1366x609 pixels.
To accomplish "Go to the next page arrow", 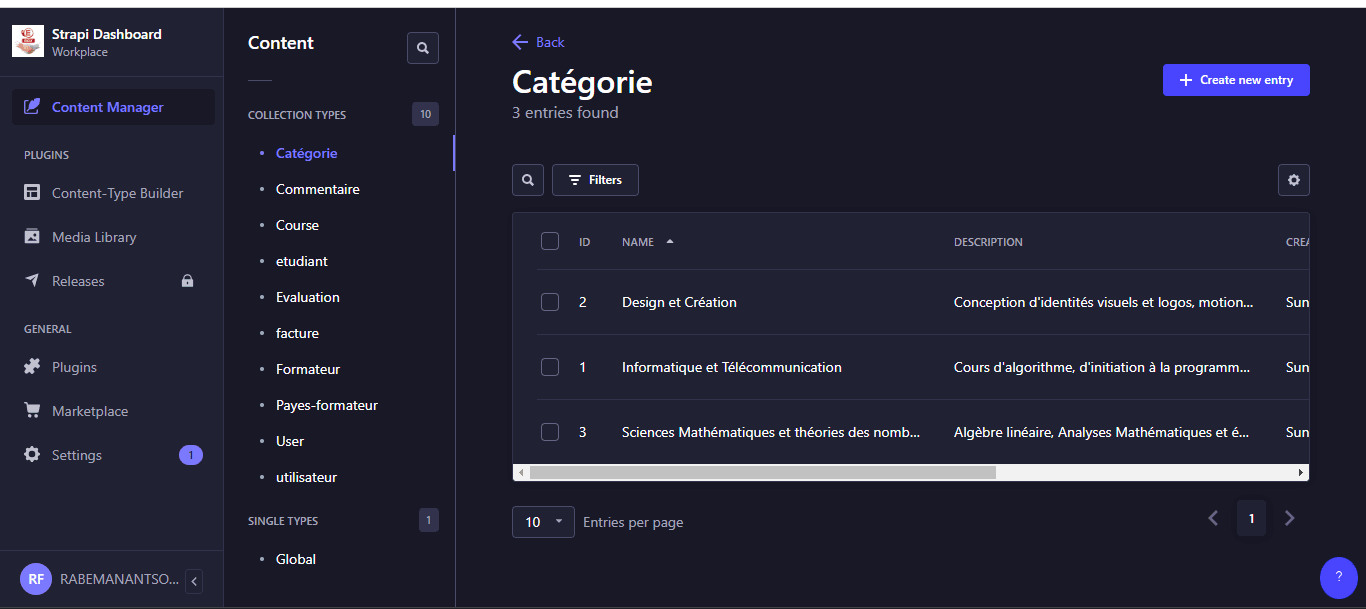I will (1289, 518).
